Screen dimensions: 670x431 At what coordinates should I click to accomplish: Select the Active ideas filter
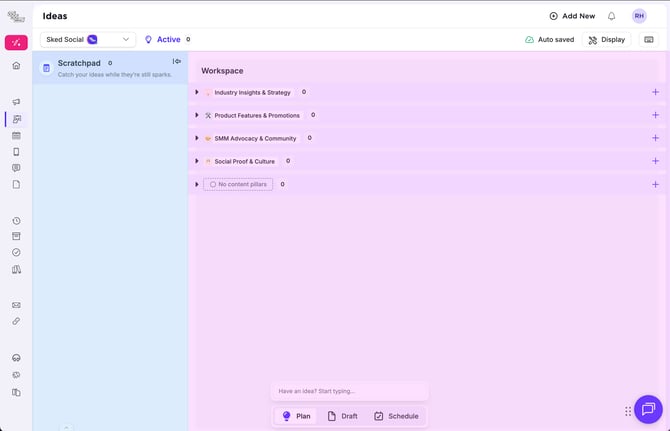click(168, 40)
